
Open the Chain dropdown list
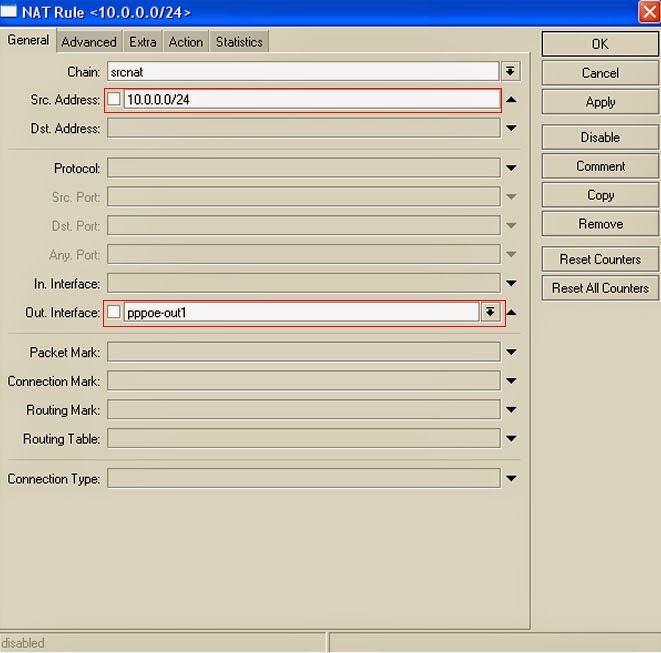point(510,71)
